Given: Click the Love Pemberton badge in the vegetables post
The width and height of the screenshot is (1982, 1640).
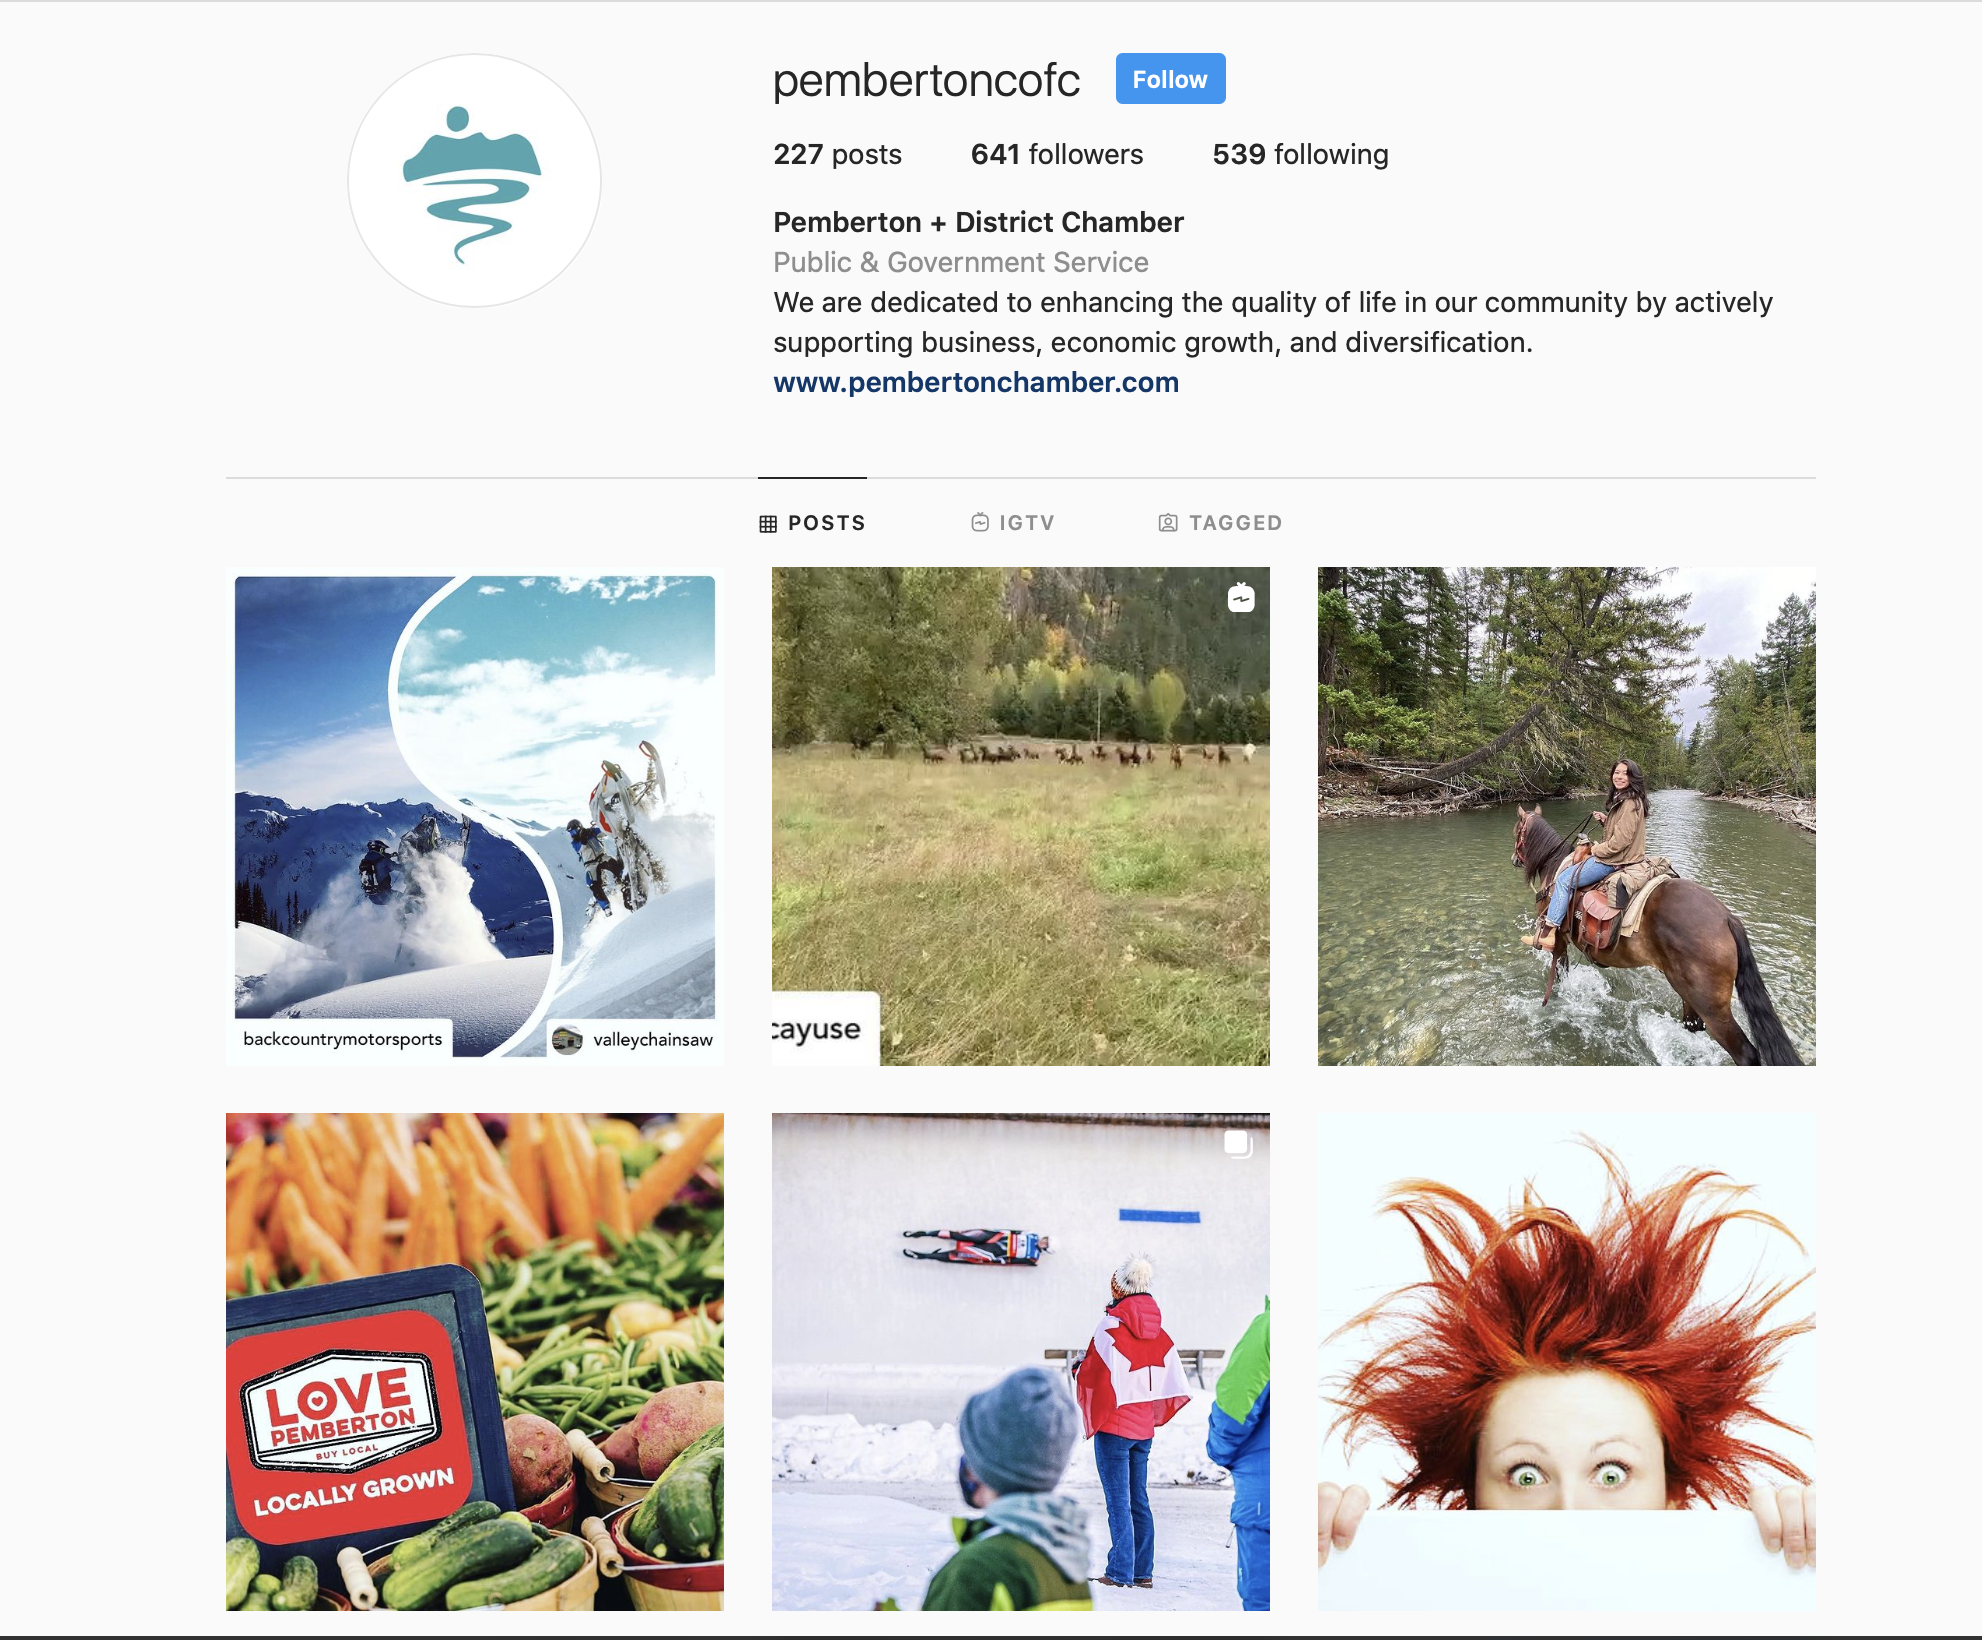Looking at the screenshot, I should point(341,1410).
